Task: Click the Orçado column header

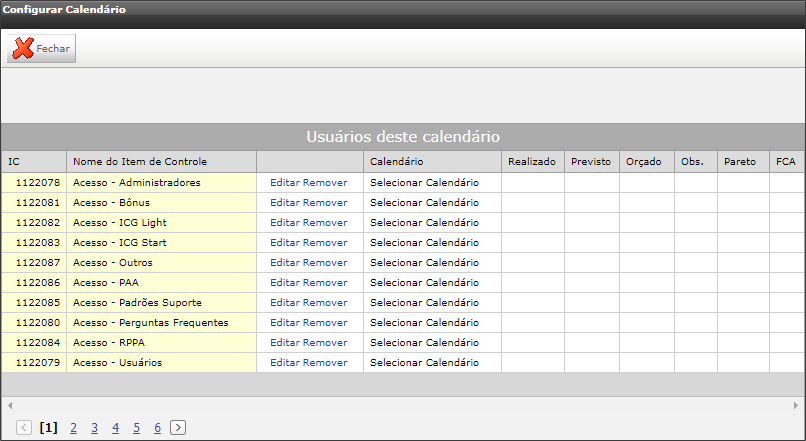Action: click(x=647, y=161)
